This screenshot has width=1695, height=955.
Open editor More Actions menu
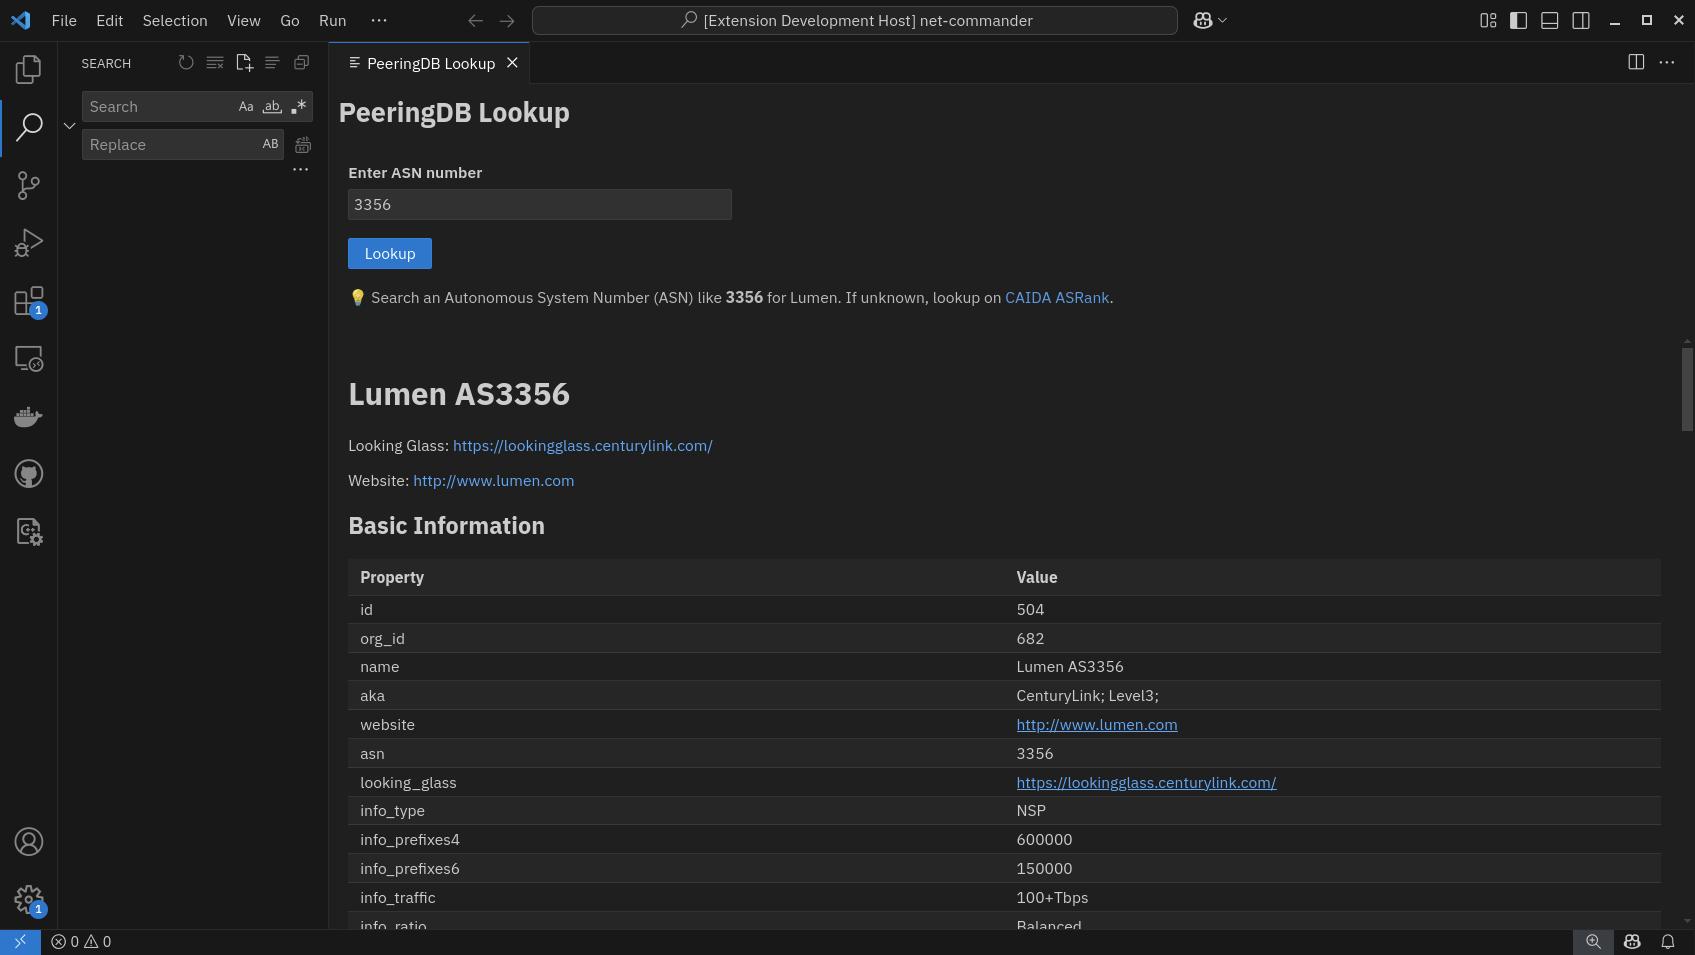click(1667, 62)
